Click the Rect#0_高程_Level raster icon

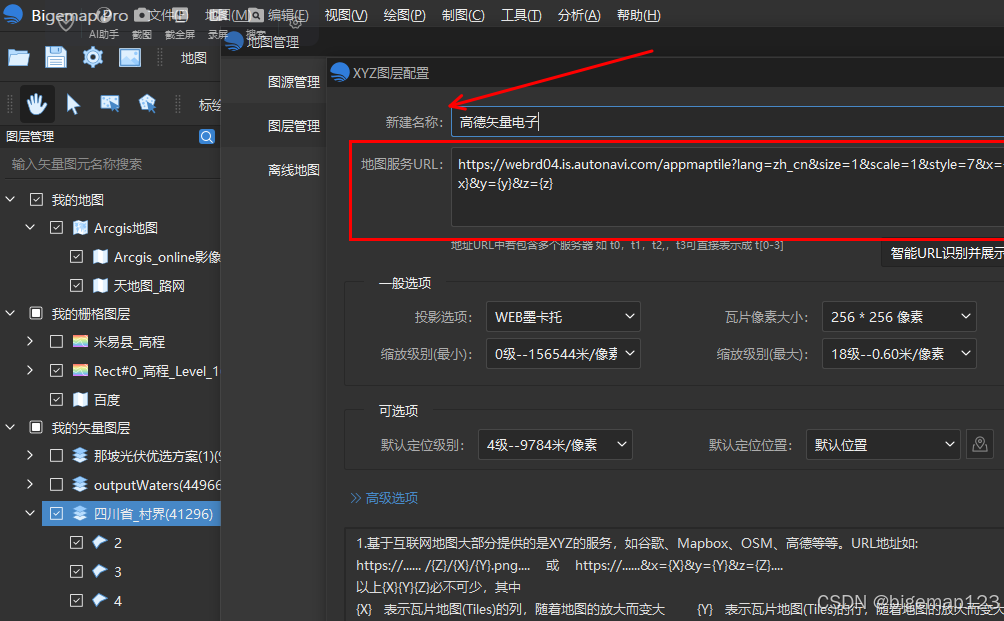click(x=81, y=370)
